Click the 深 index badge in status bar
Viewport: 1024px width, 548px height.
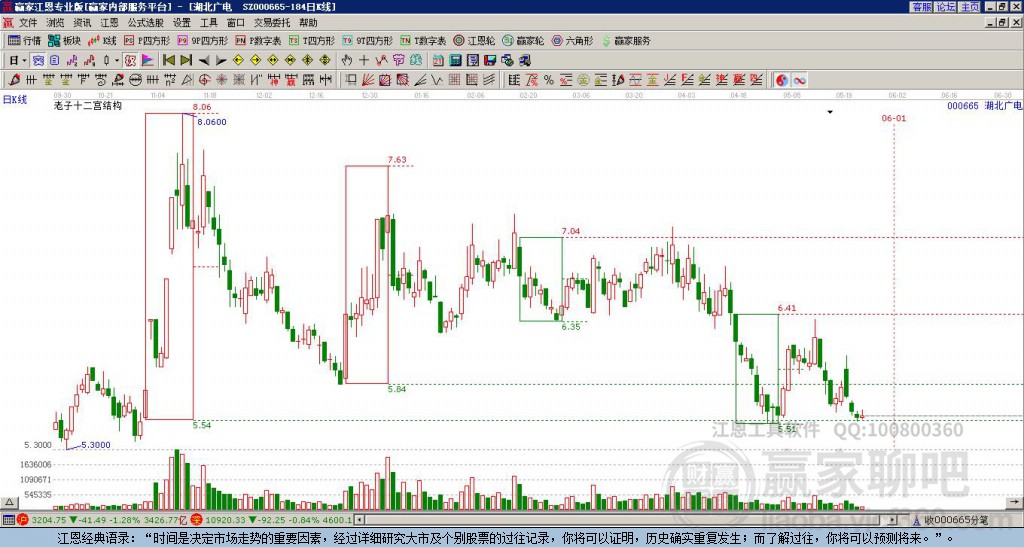(x=196, y=520)
